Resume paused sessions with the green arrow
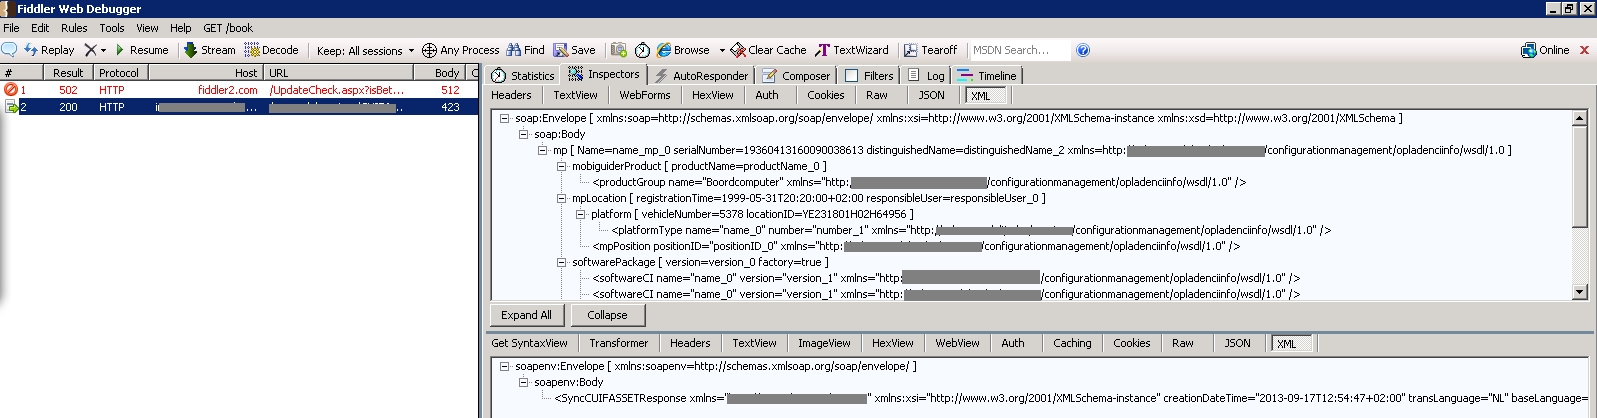The height and width of the screenshot is (418, 1597). tap(141, 50)
